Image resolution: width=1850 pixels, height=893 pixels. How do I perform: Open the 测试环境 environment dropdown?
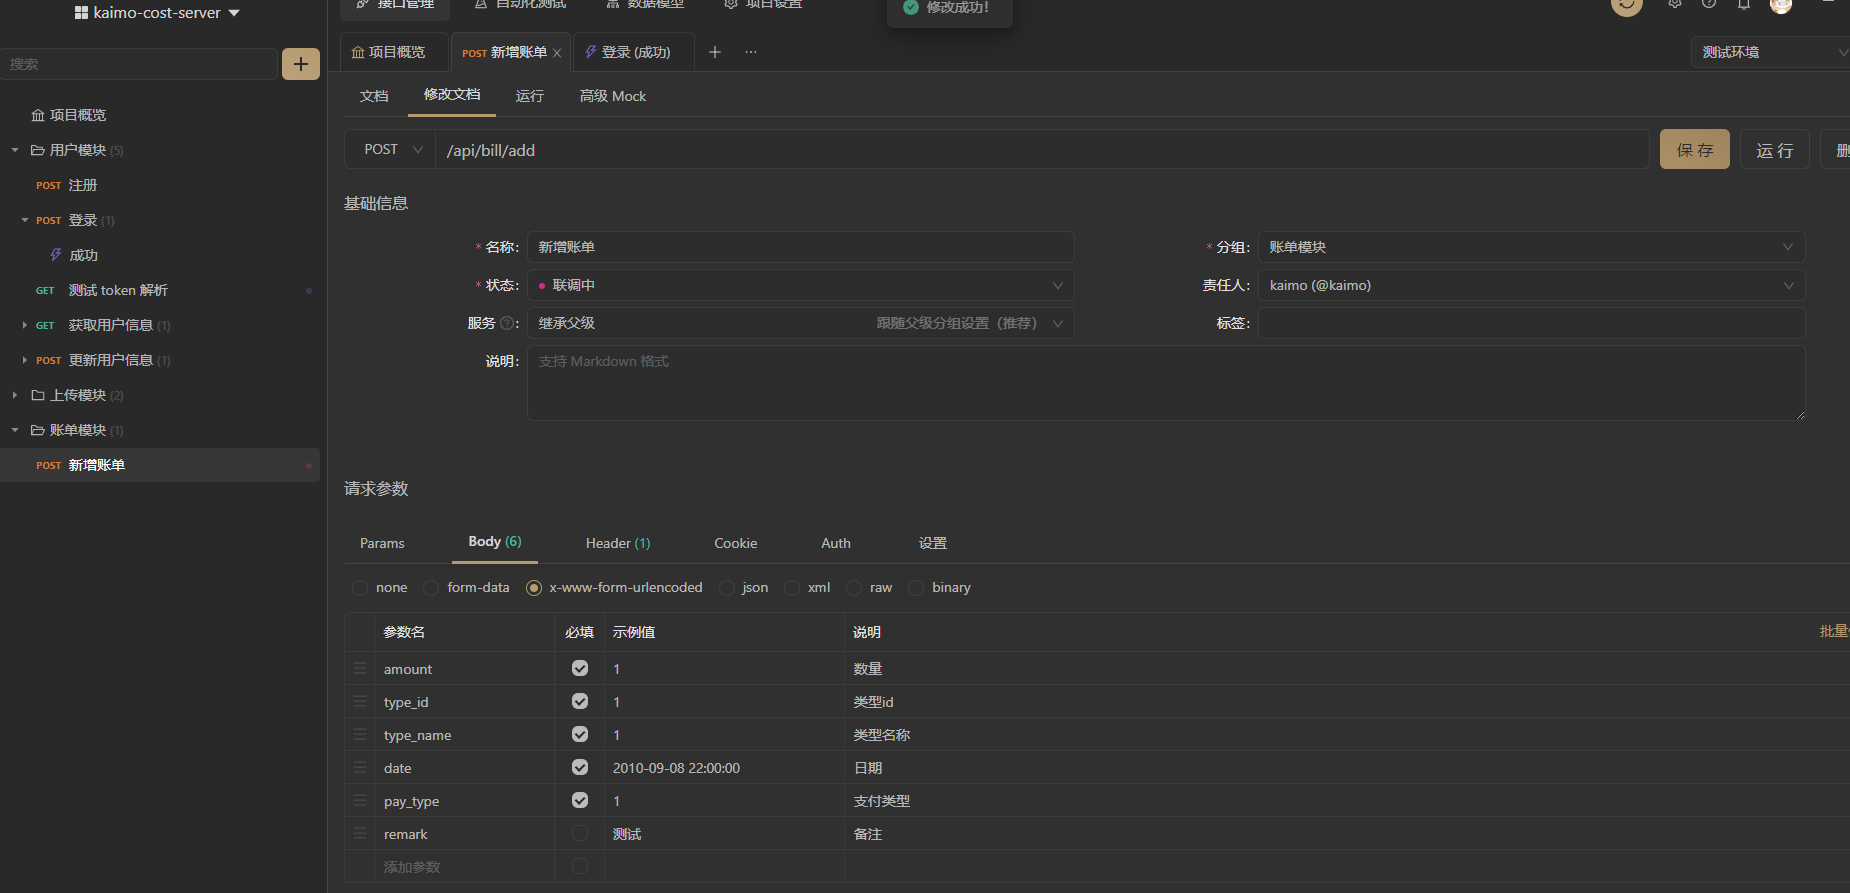click(1770, 52)
